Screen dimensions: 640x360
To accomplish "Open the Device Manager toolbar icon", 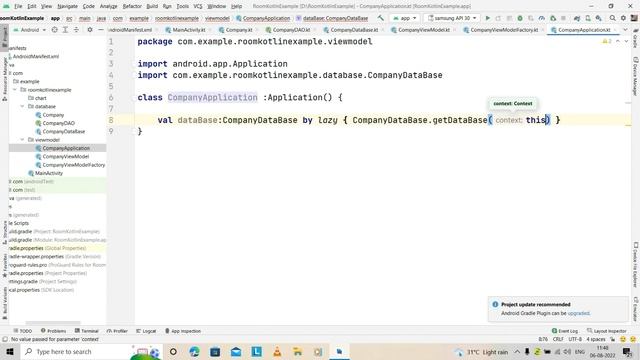I will pos(588,18).
